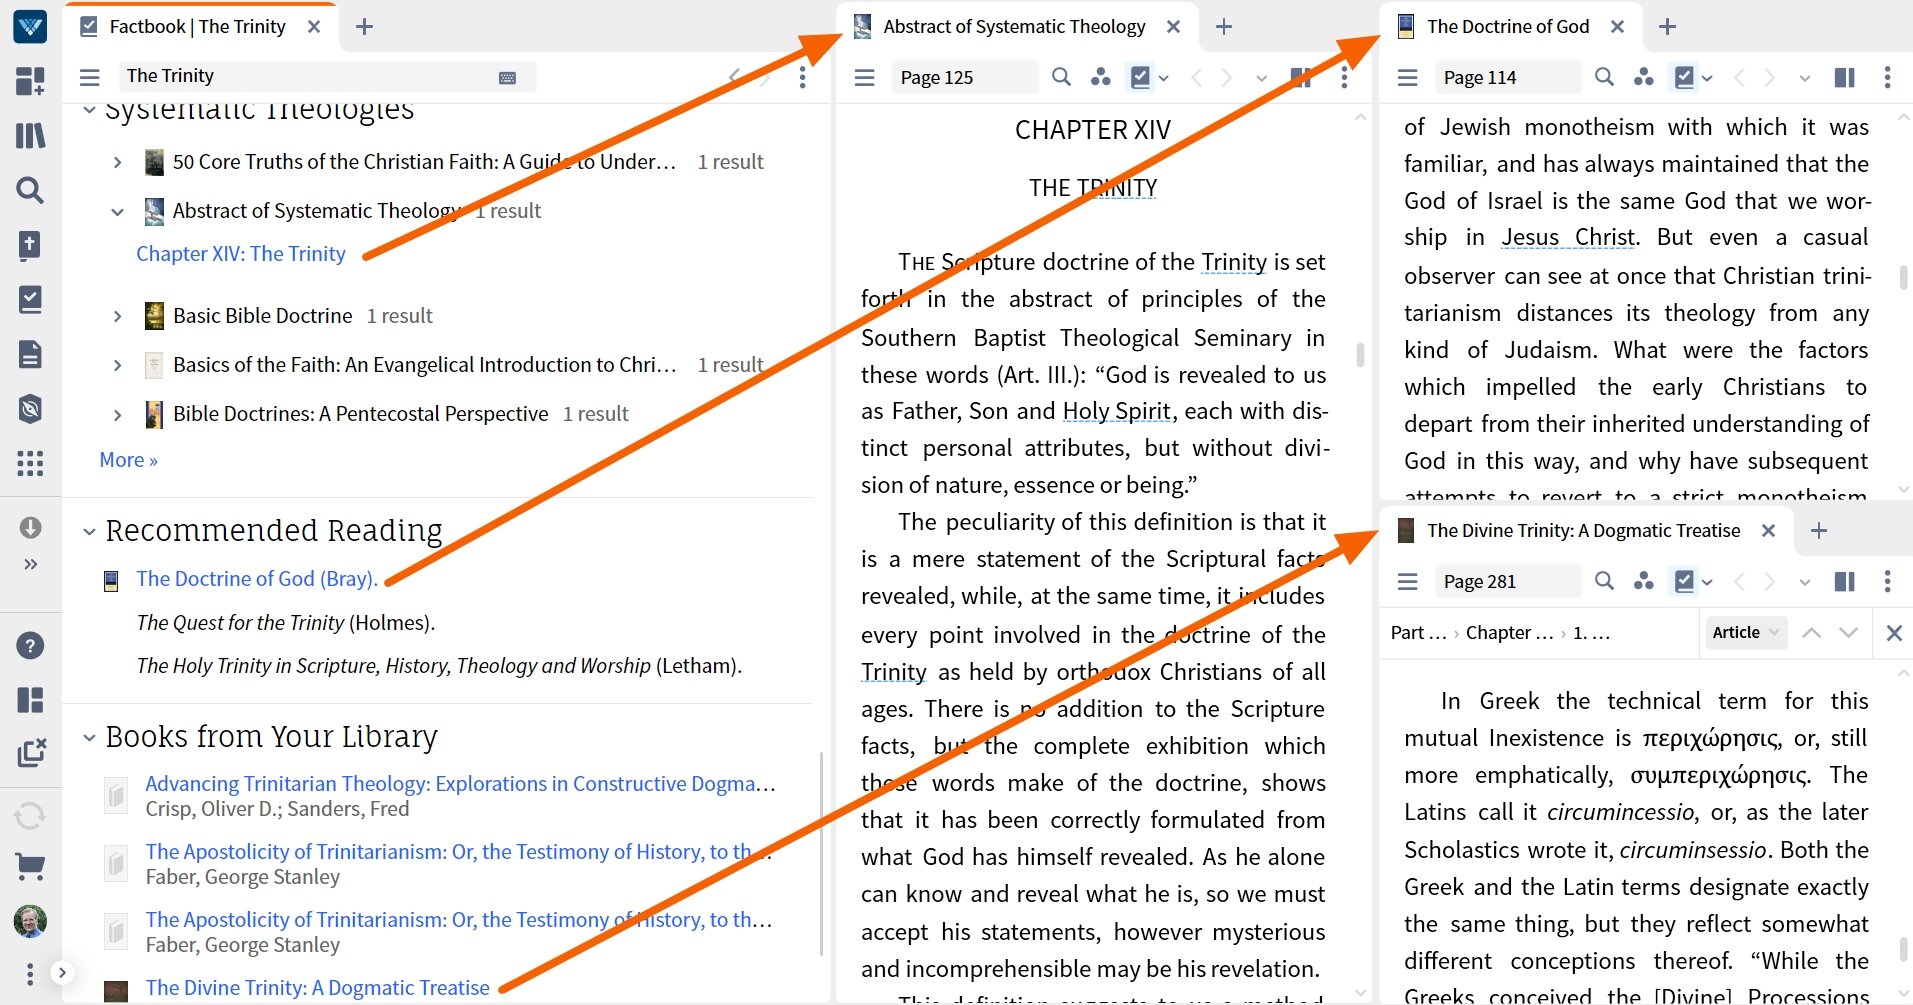This screenshot has width=1913, height=1005.
Task: Click the search icon in The Divine Trinity panel
Action: [x=1604, y=581]
